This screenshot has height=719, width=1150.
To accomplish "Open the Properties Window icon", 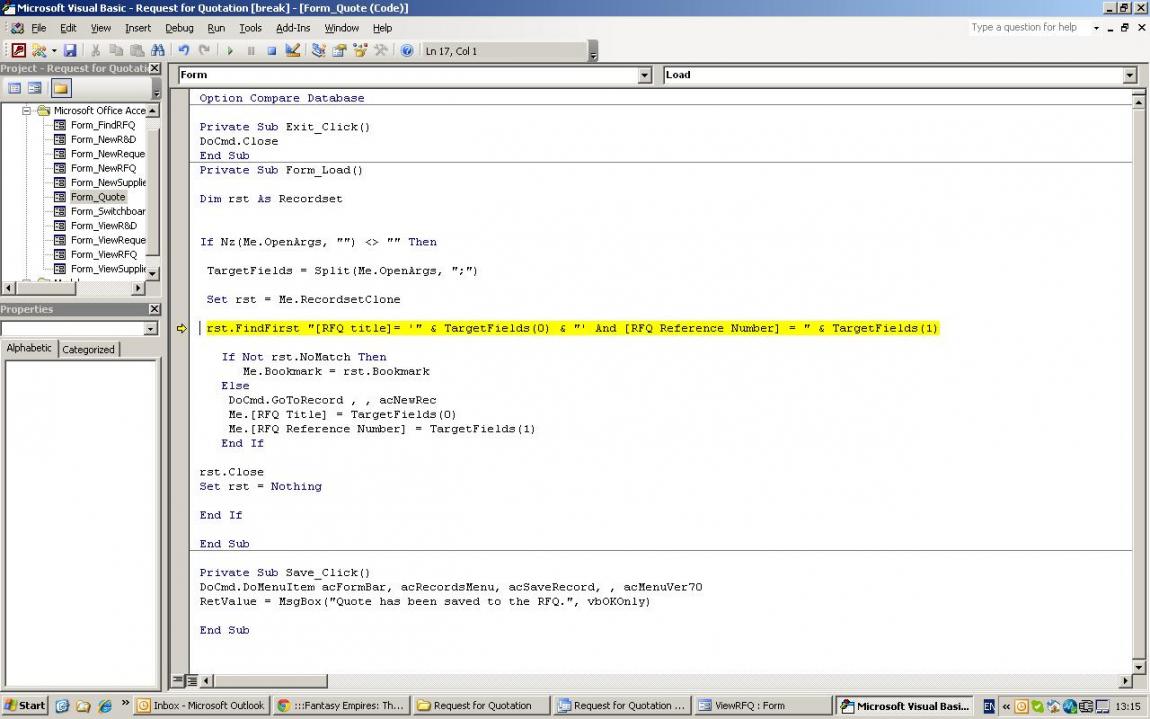I will [x=339, y=51].
